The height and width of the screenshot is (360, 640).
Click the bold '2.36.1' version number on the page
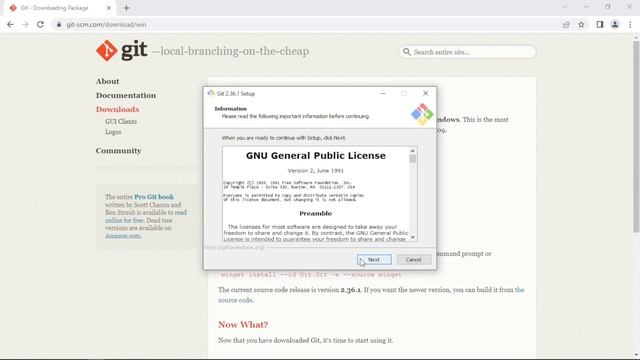351,290
